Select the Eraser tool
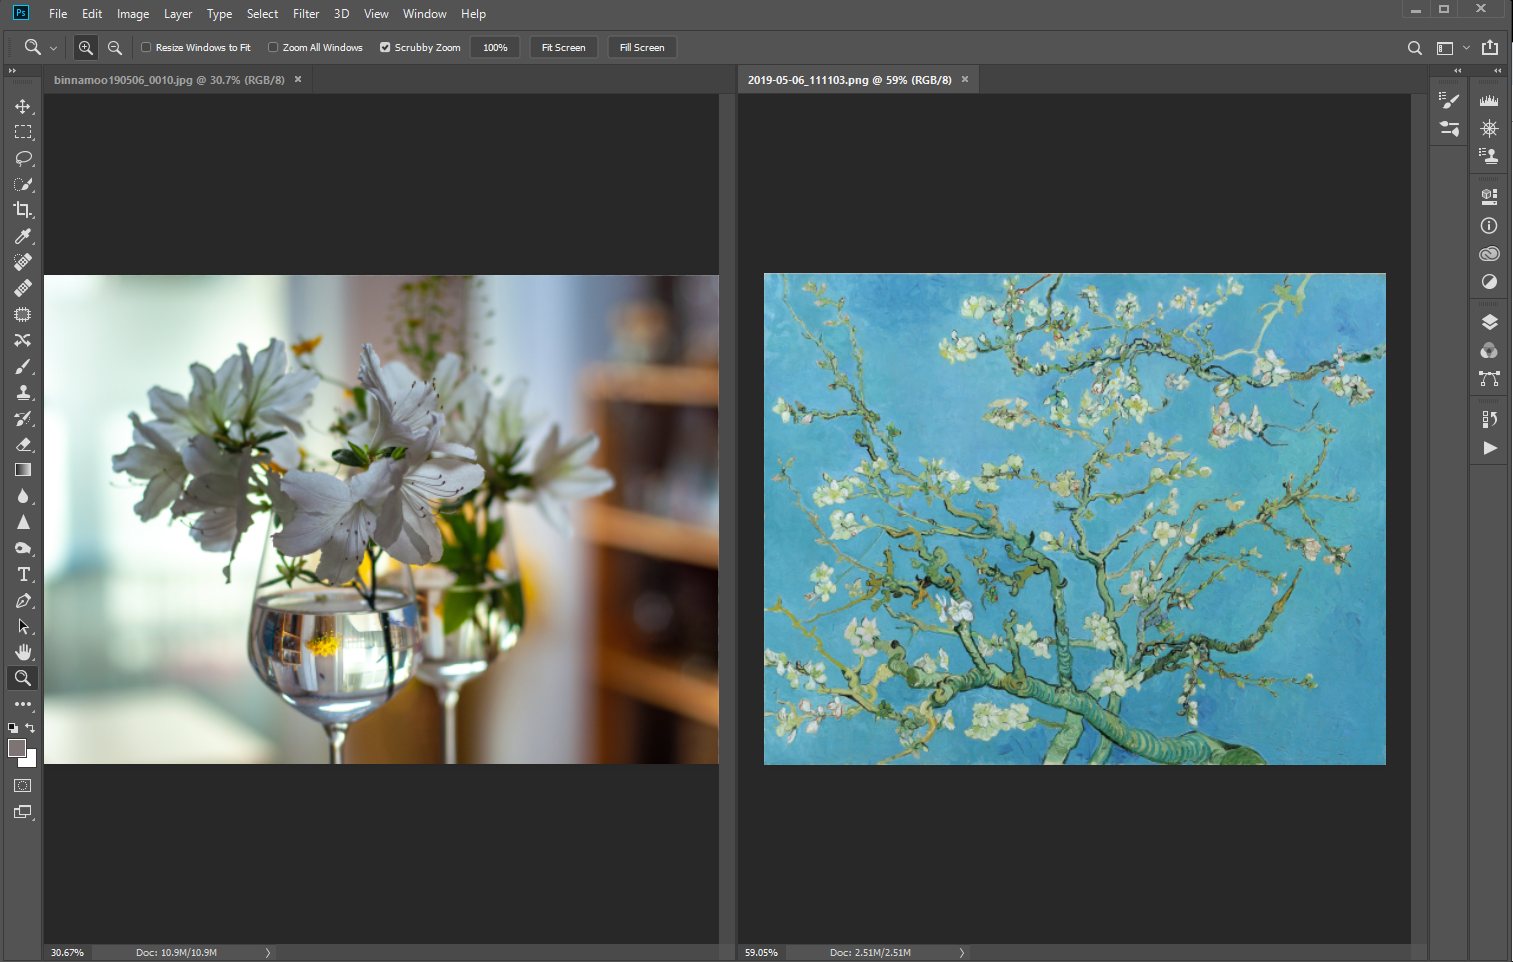 [23, 444]
